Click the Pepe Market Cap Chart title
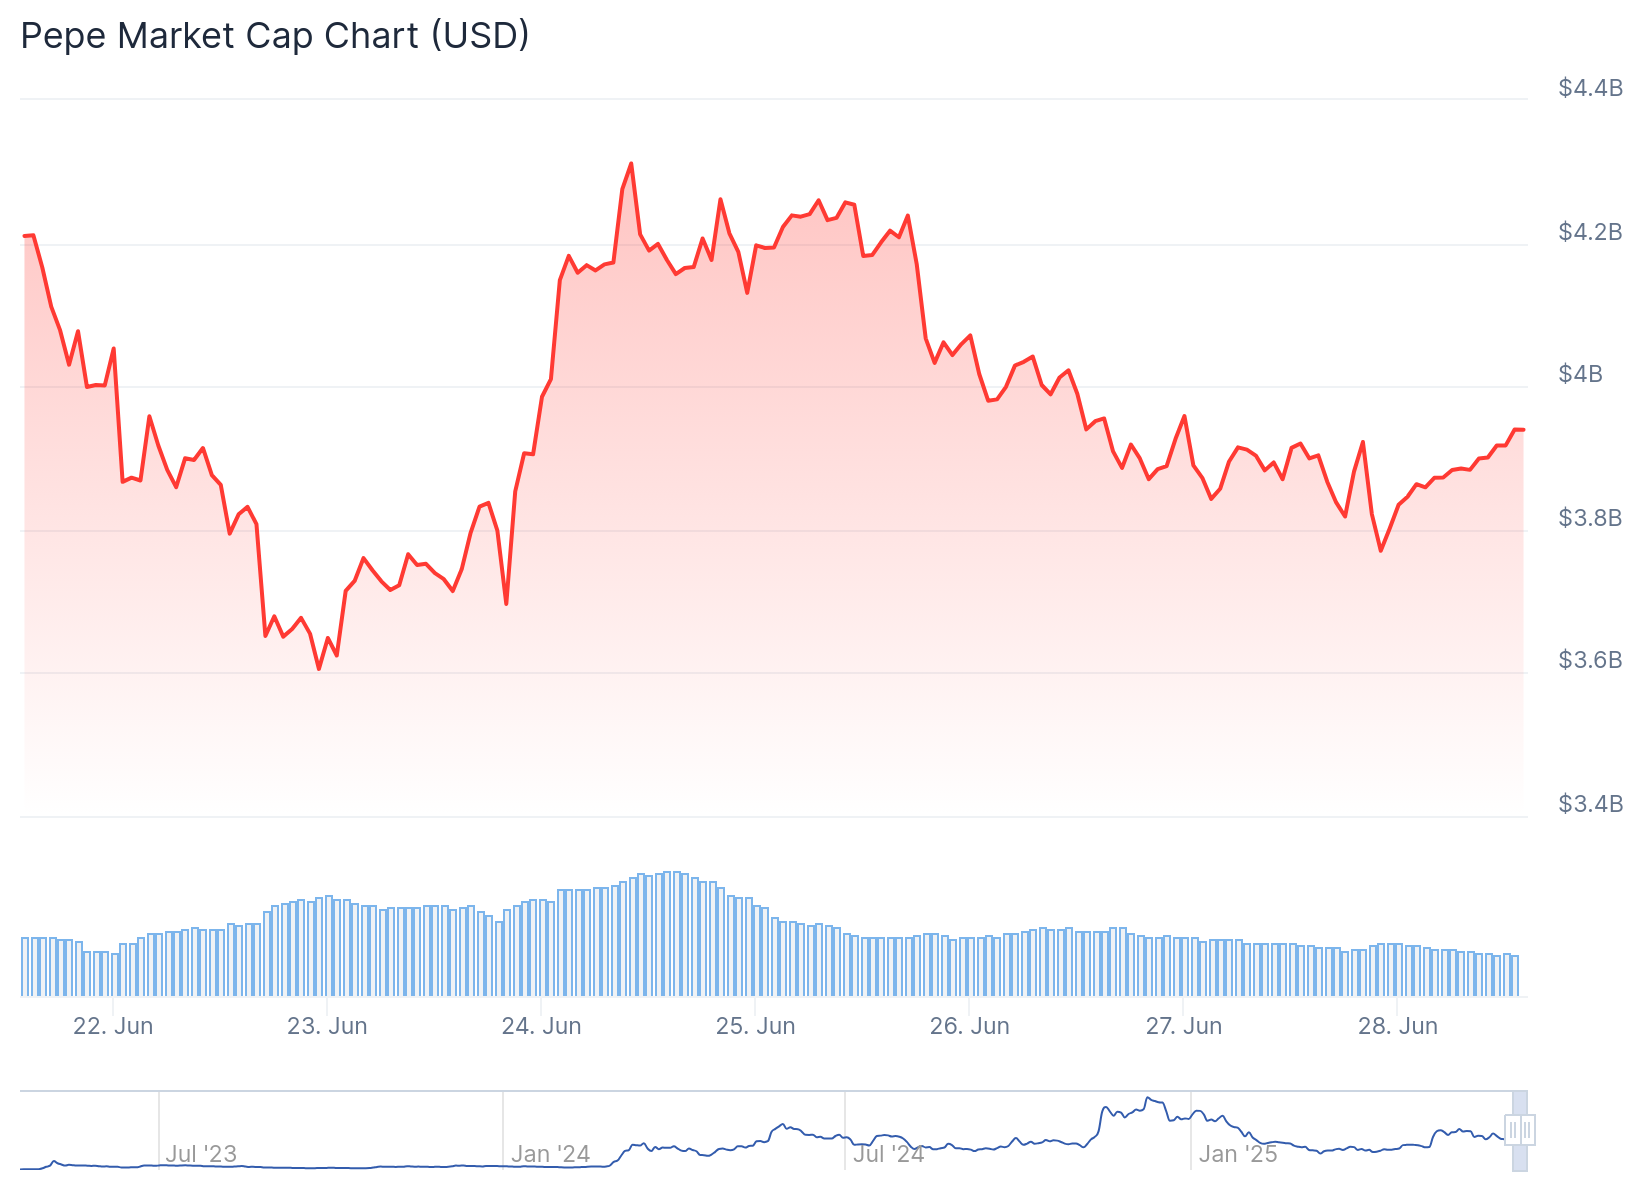 (275, 36)
